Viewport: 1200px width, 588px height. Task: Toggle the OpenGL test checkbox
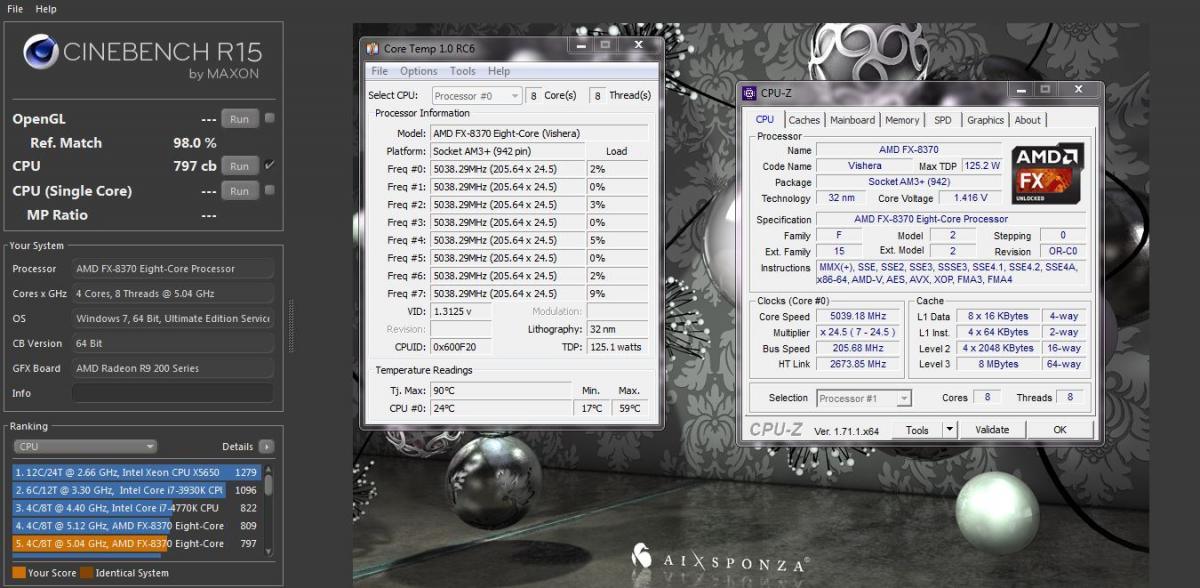click(x=270, y=118)
